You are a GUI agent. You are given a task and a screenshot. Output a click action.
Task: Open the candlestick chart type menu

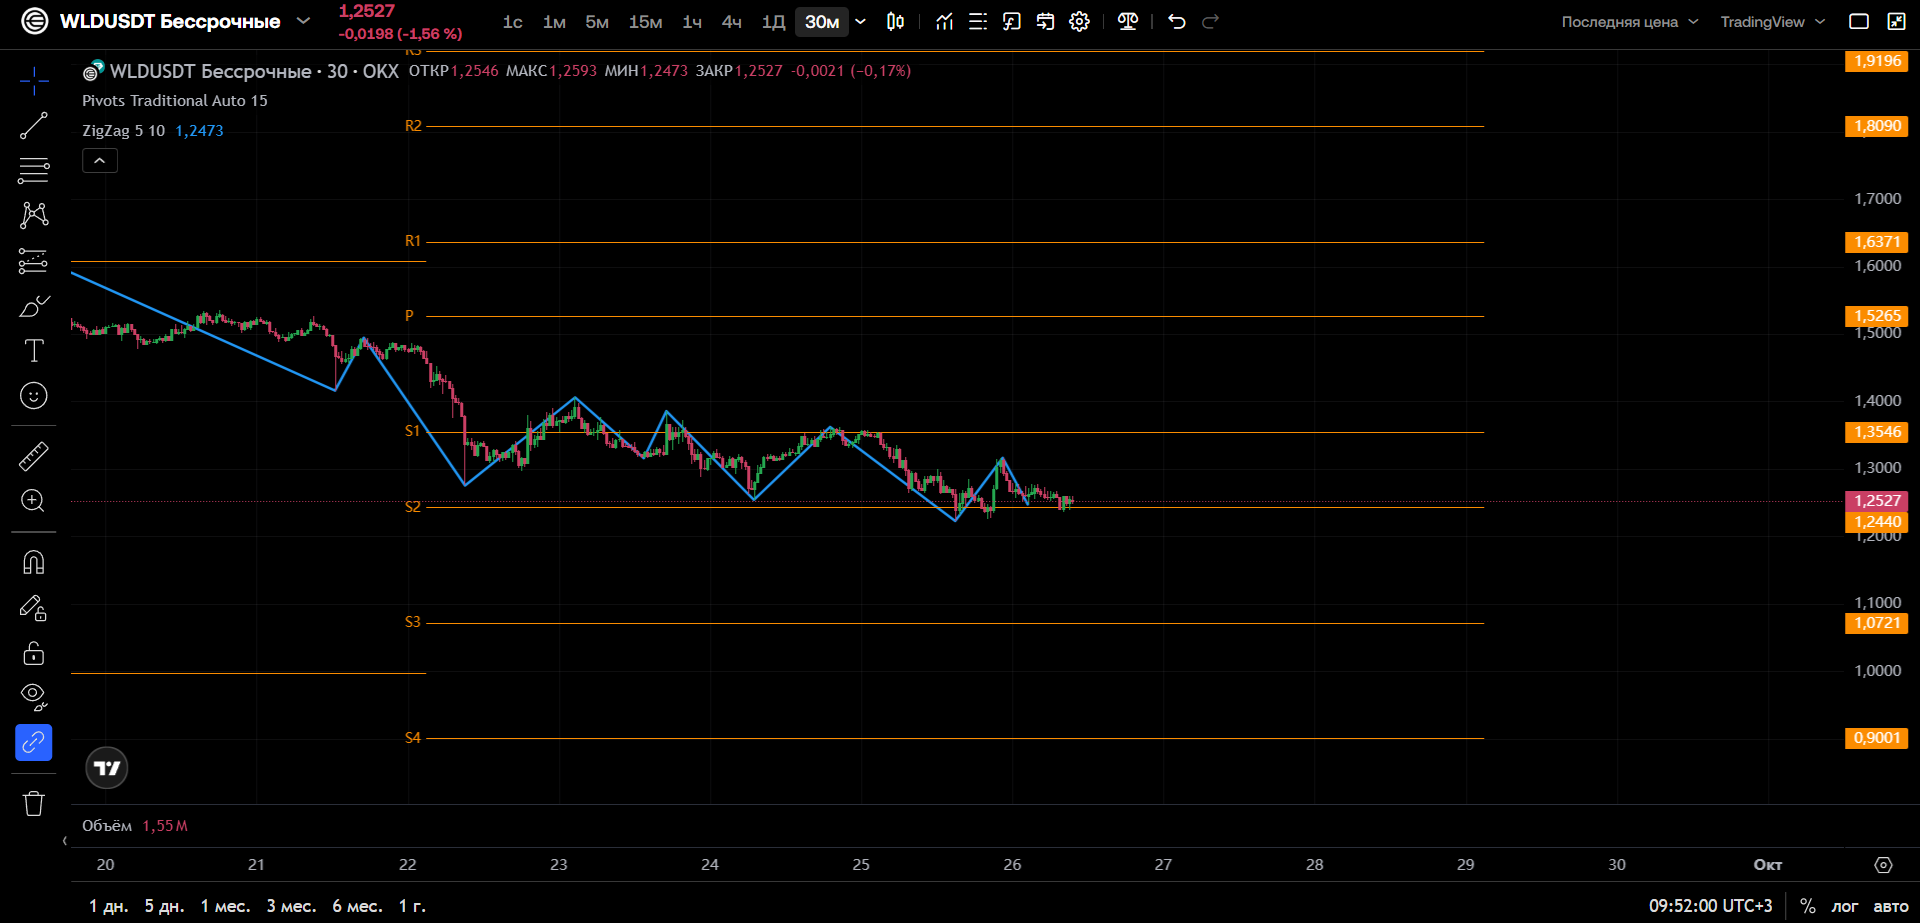(896, 22)
